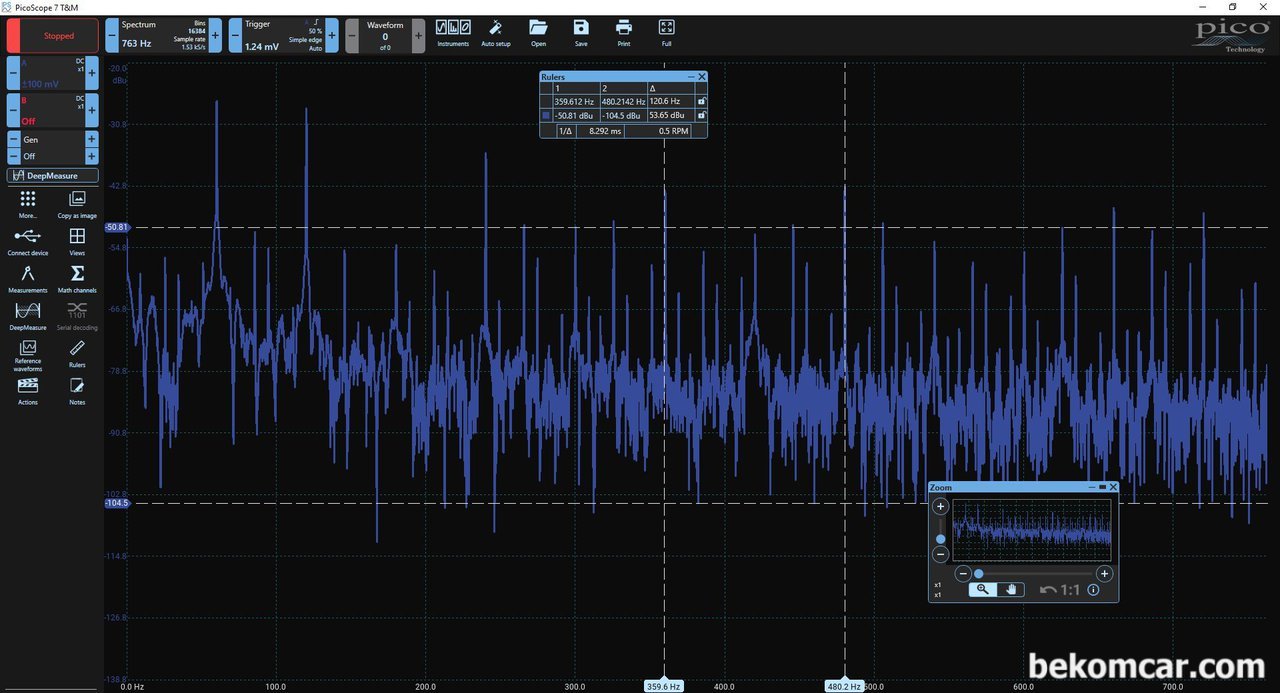This screenshot has height=693, width=1280.
Task: Open a saved waveform file
Action: (539, 33)
